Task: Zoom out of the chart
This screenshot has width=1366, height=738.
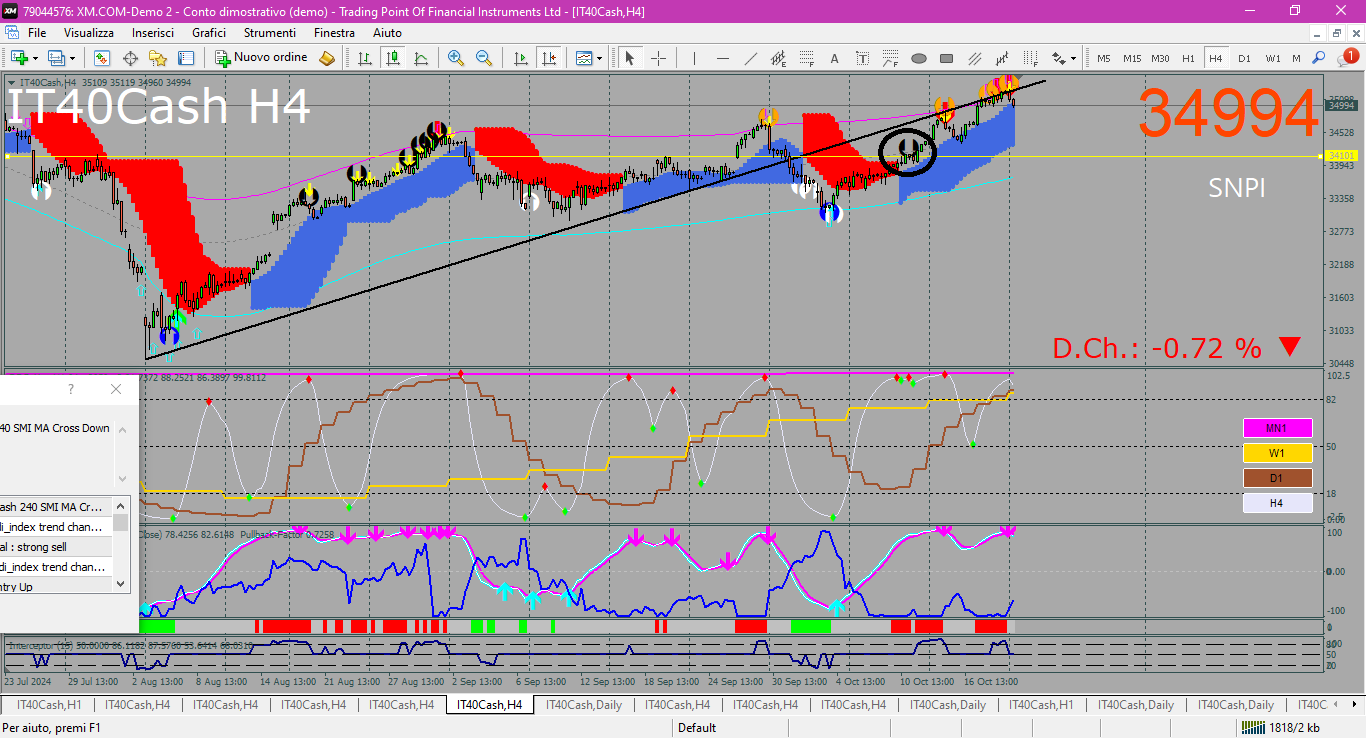Action: pyautogui.click(x=484, y=58)
